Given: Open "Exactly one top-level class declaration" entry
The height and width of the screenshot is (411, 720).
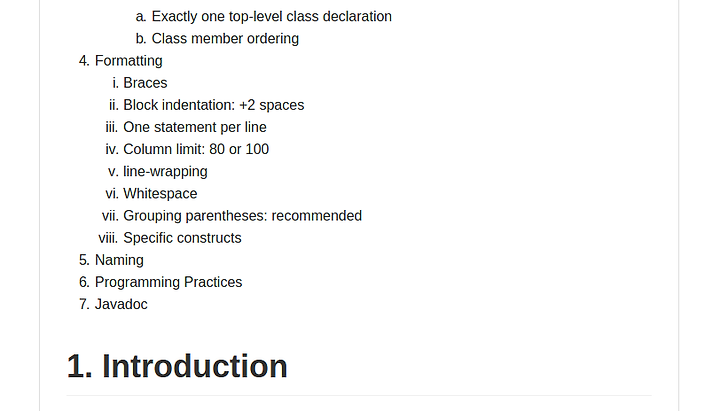Looking at the screenshot, I should click(x=271, y=17).
